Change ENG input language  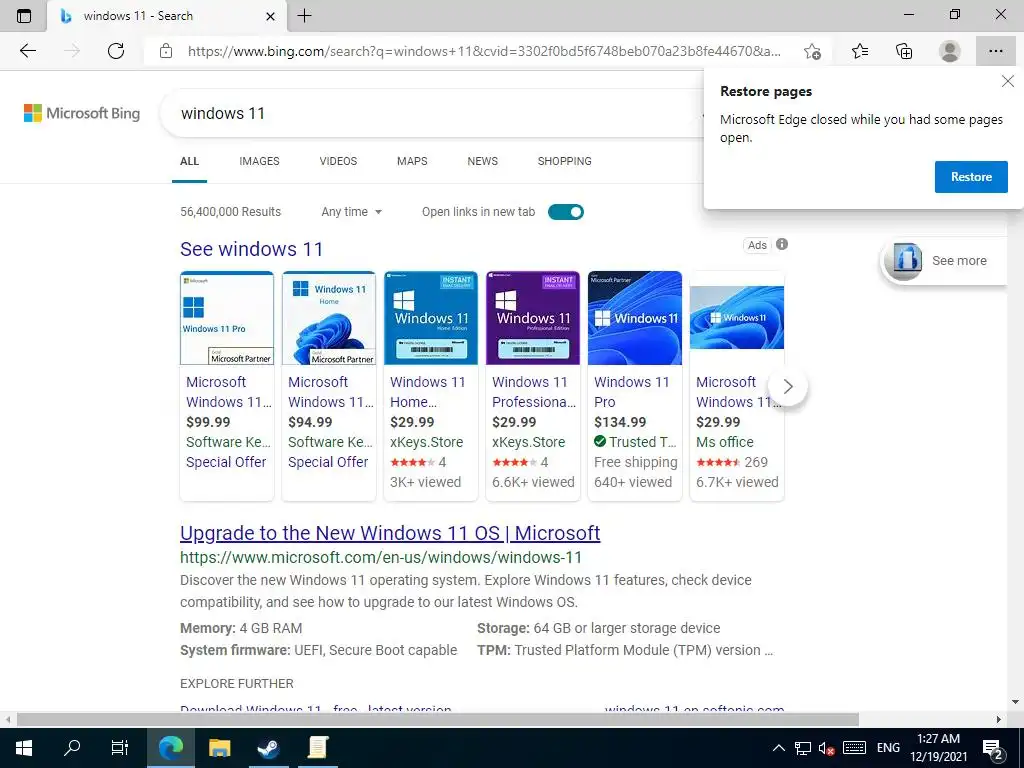(888, 748)
